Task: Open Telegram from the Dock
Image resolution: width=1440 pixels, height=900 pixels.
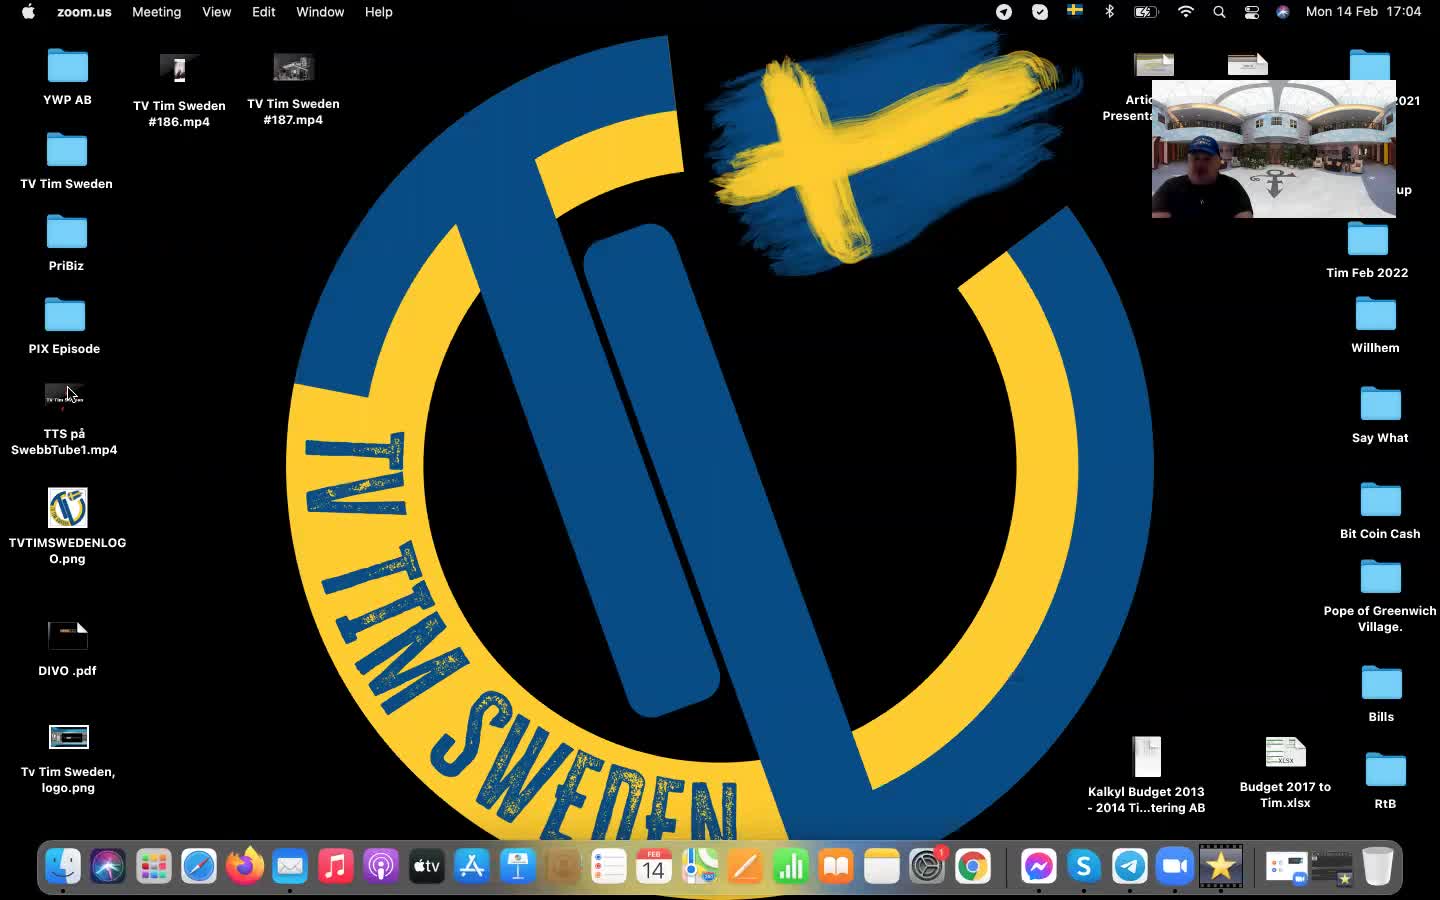Action: (1130, 866)
